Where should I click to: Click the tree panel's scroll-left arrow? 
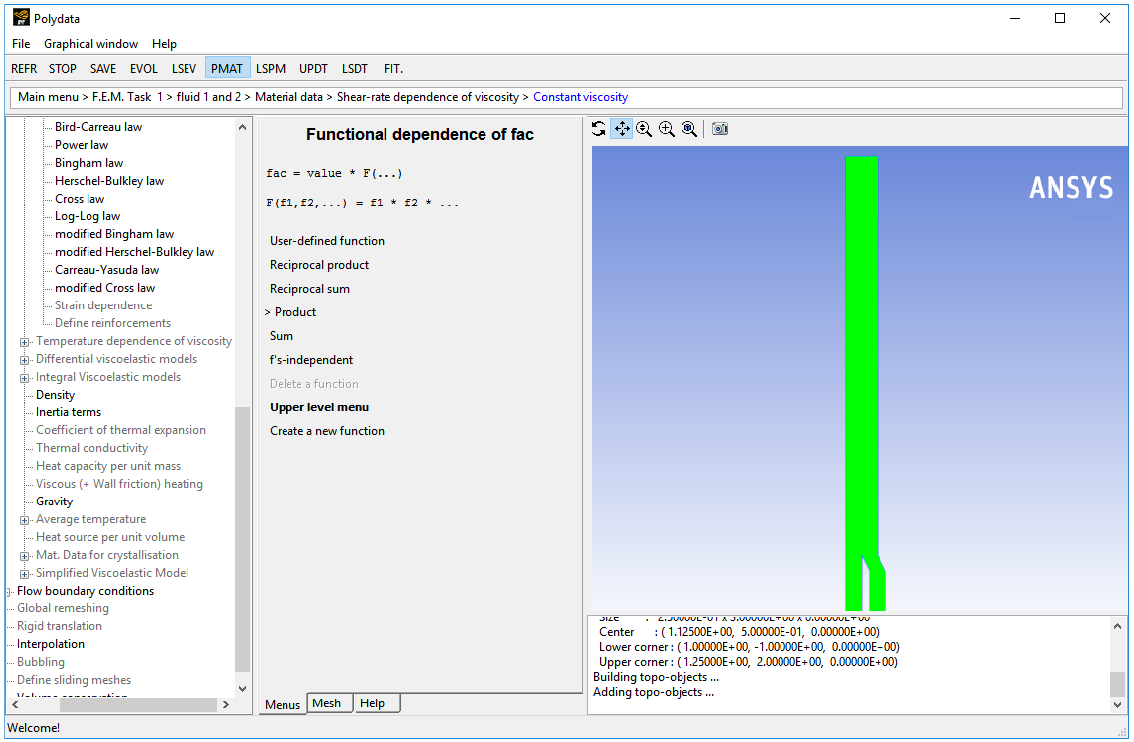click(x=15, y=704)
